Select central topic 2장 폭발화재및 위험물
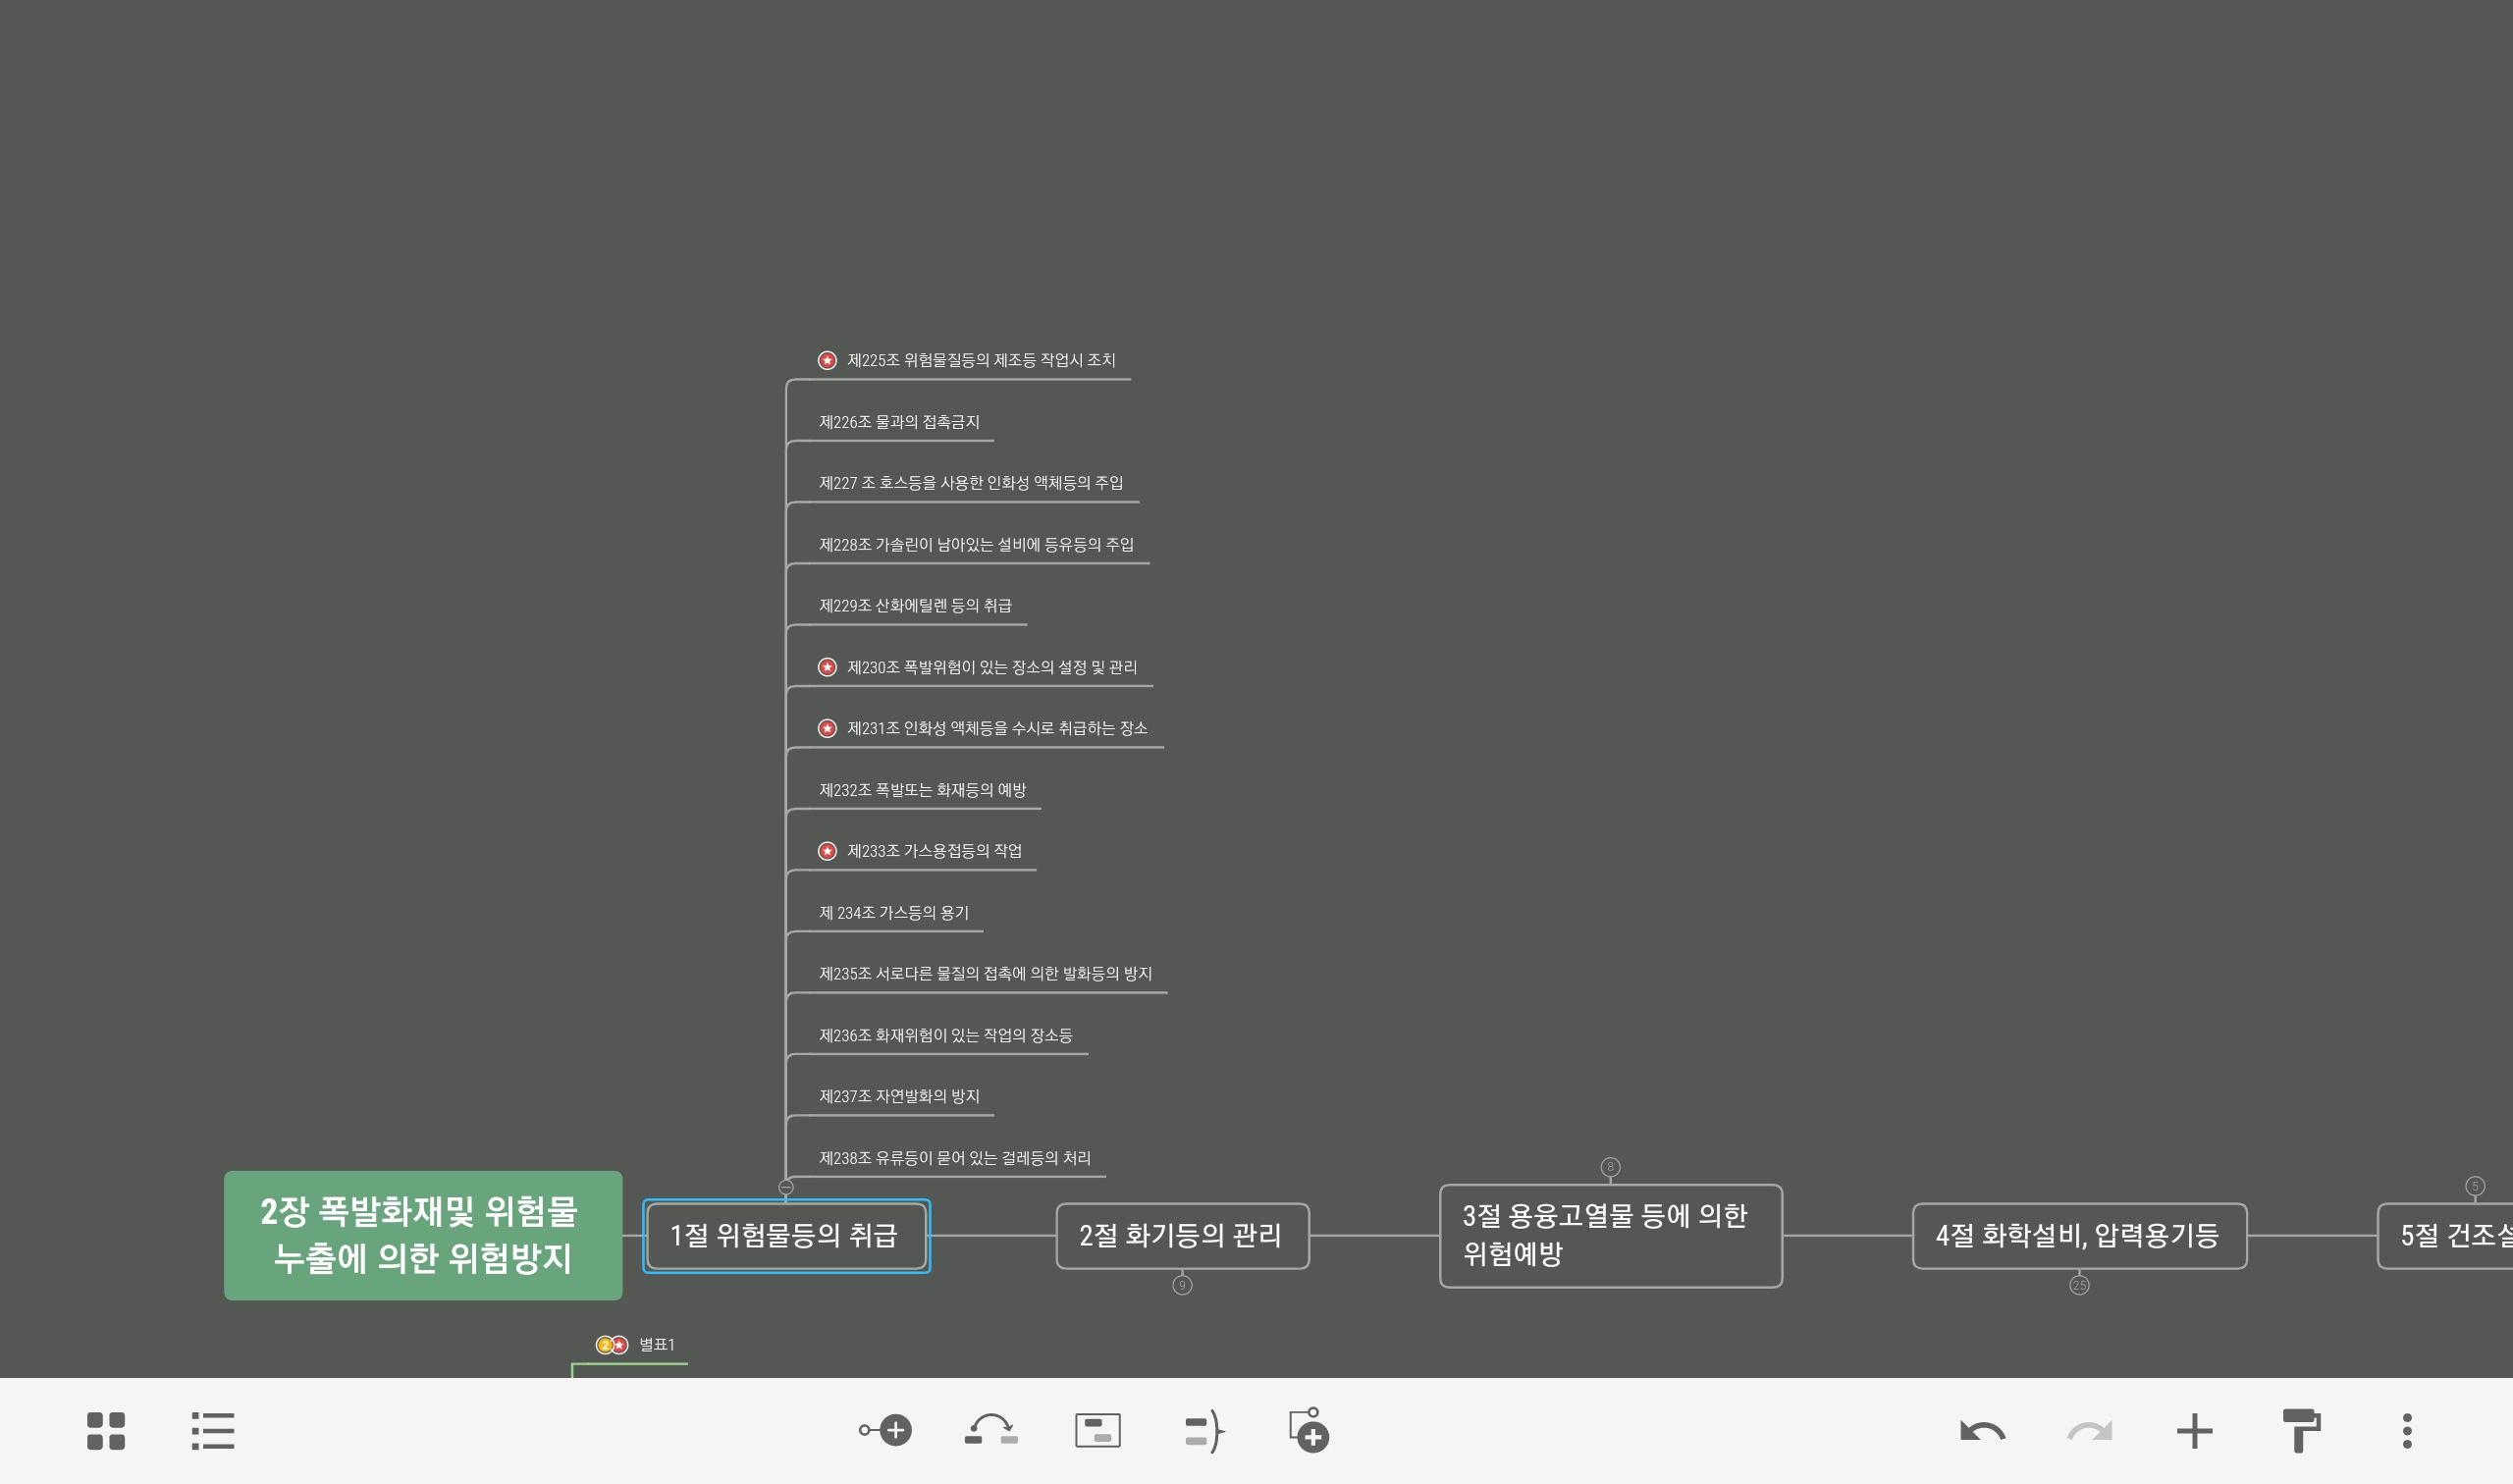The image size is (2513, 1484). [423, 1235]
